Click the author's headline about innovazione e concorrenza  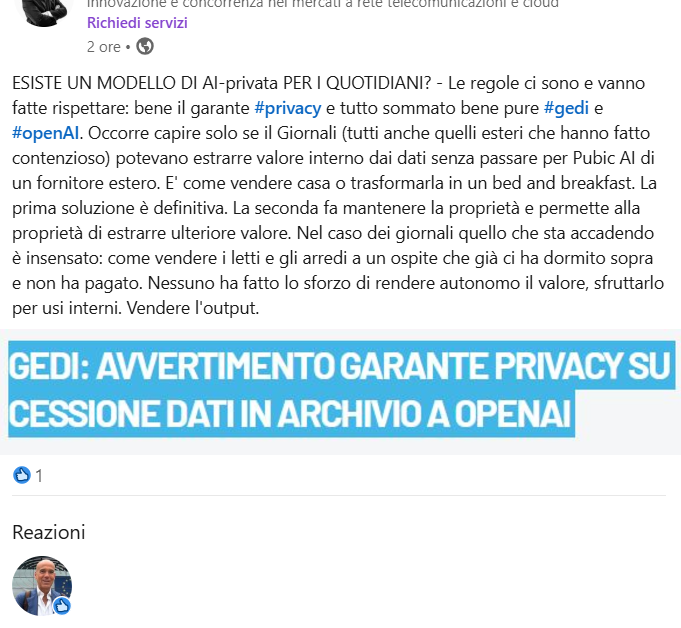point(323,4)
